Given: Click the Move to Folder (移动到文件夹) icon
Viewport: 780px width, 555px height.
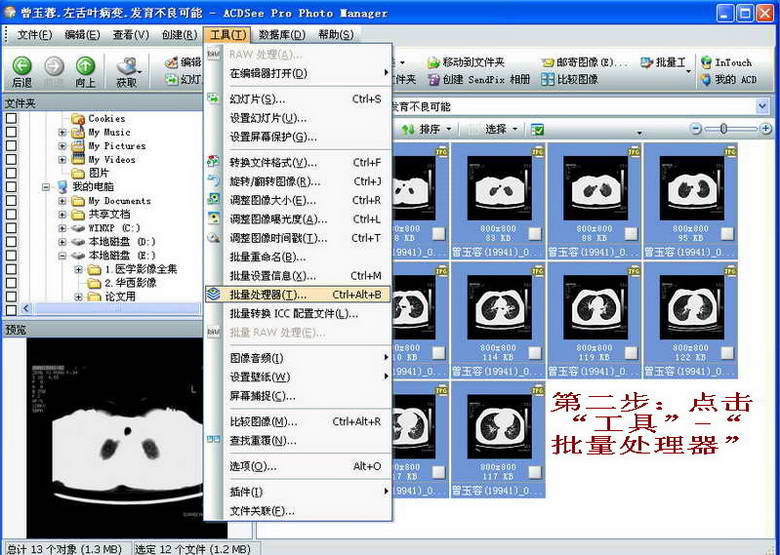Looking at the screenshot, I should (x=434, y=62).
